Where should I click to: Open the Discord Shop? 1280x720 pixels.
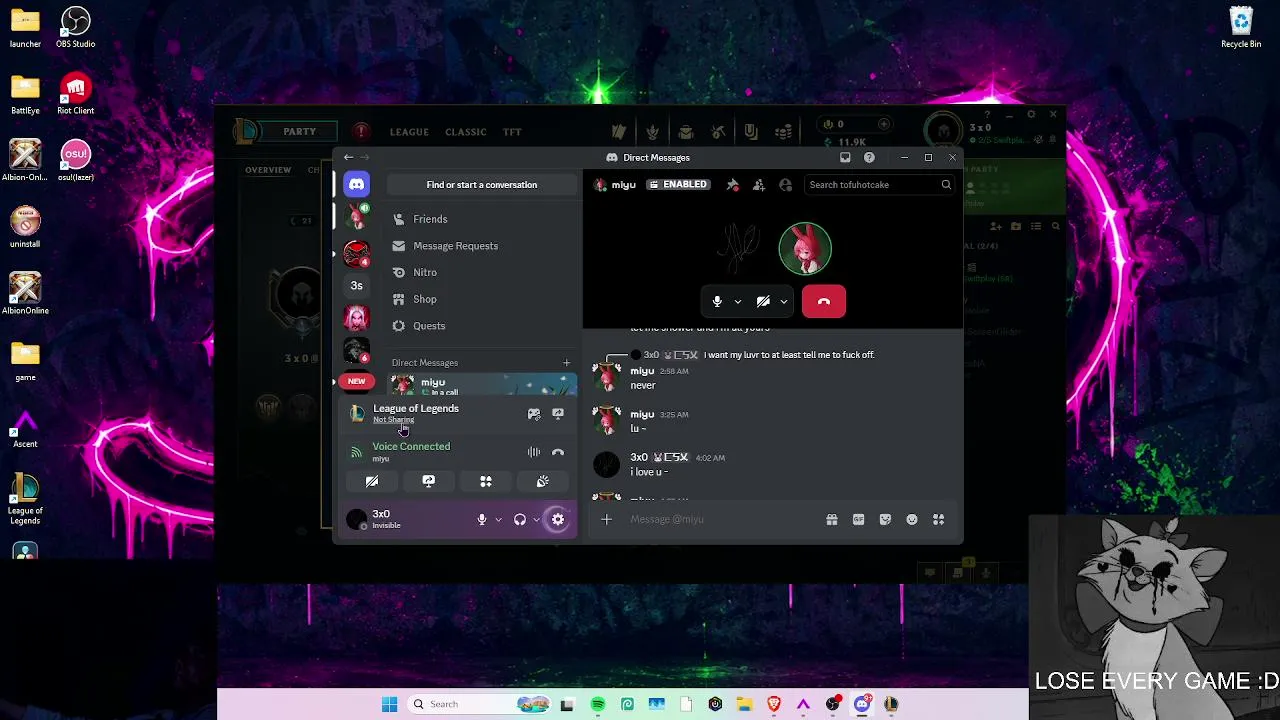481,299
